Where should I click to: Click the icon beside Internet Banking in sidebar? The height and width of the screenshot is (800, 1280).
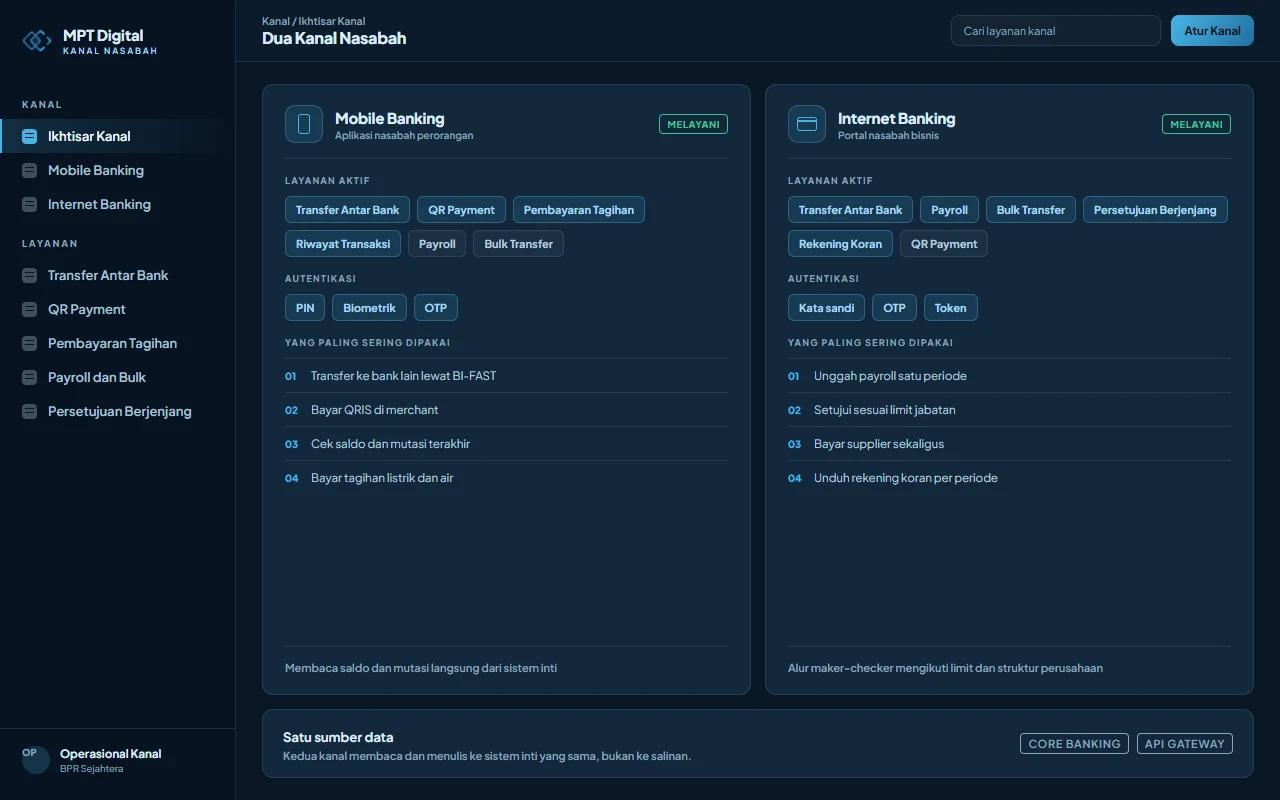click(29, 204)
